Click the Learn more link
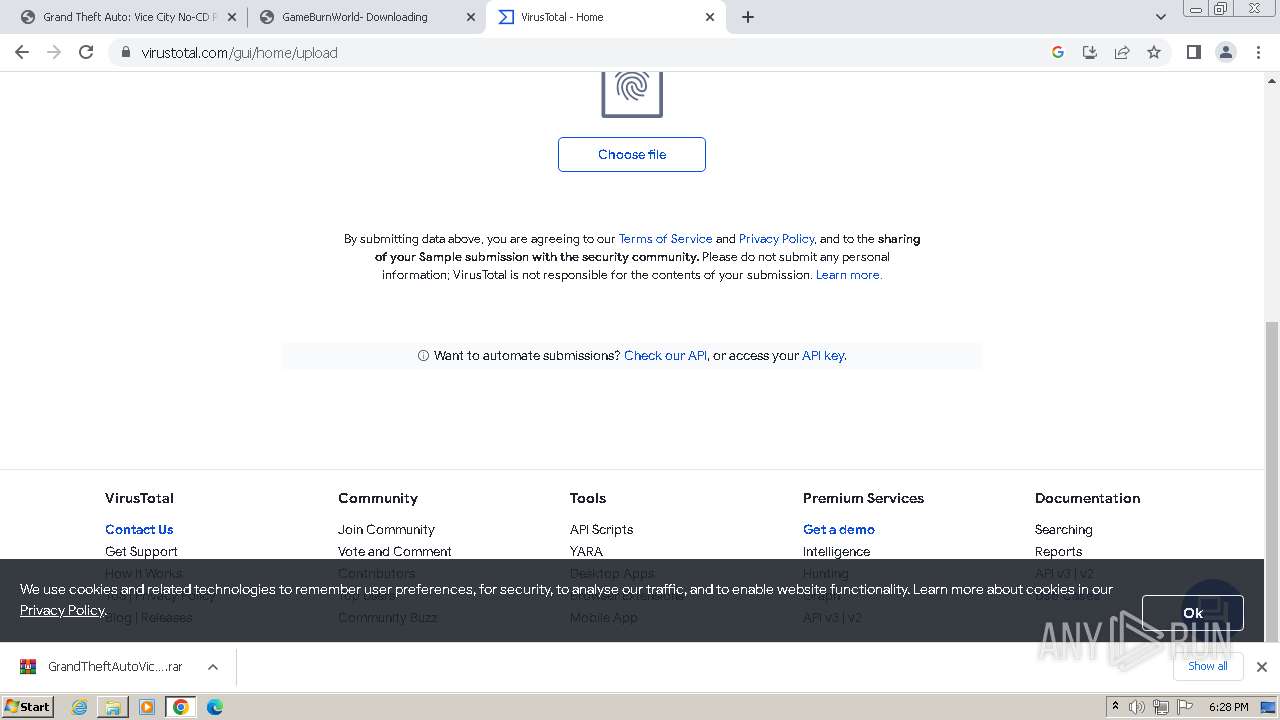Viewport: 1280px width, 720px height. [x=848, y=275]
